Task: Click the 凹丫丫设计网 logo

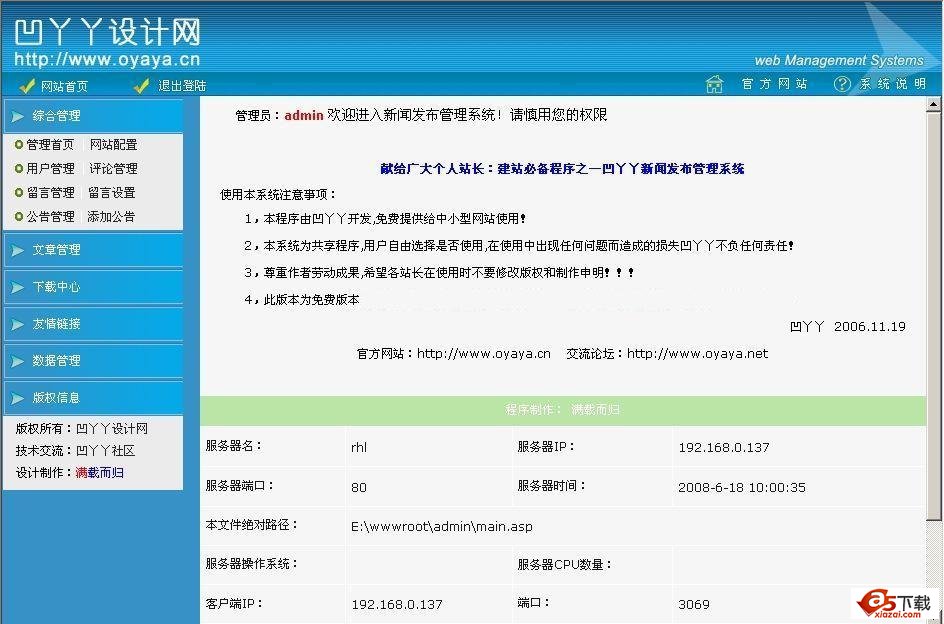Action: (x=107, y=32)
